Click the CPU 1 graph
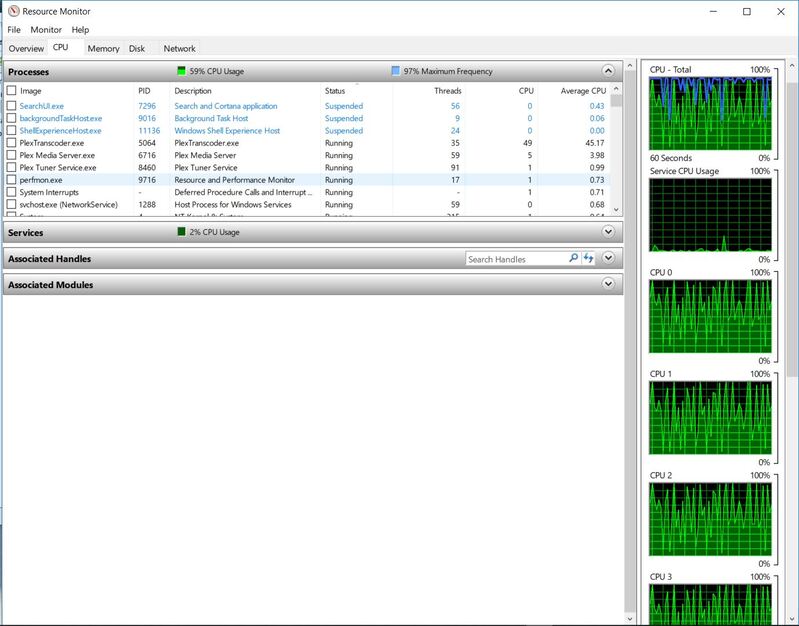 click(710, 418)
